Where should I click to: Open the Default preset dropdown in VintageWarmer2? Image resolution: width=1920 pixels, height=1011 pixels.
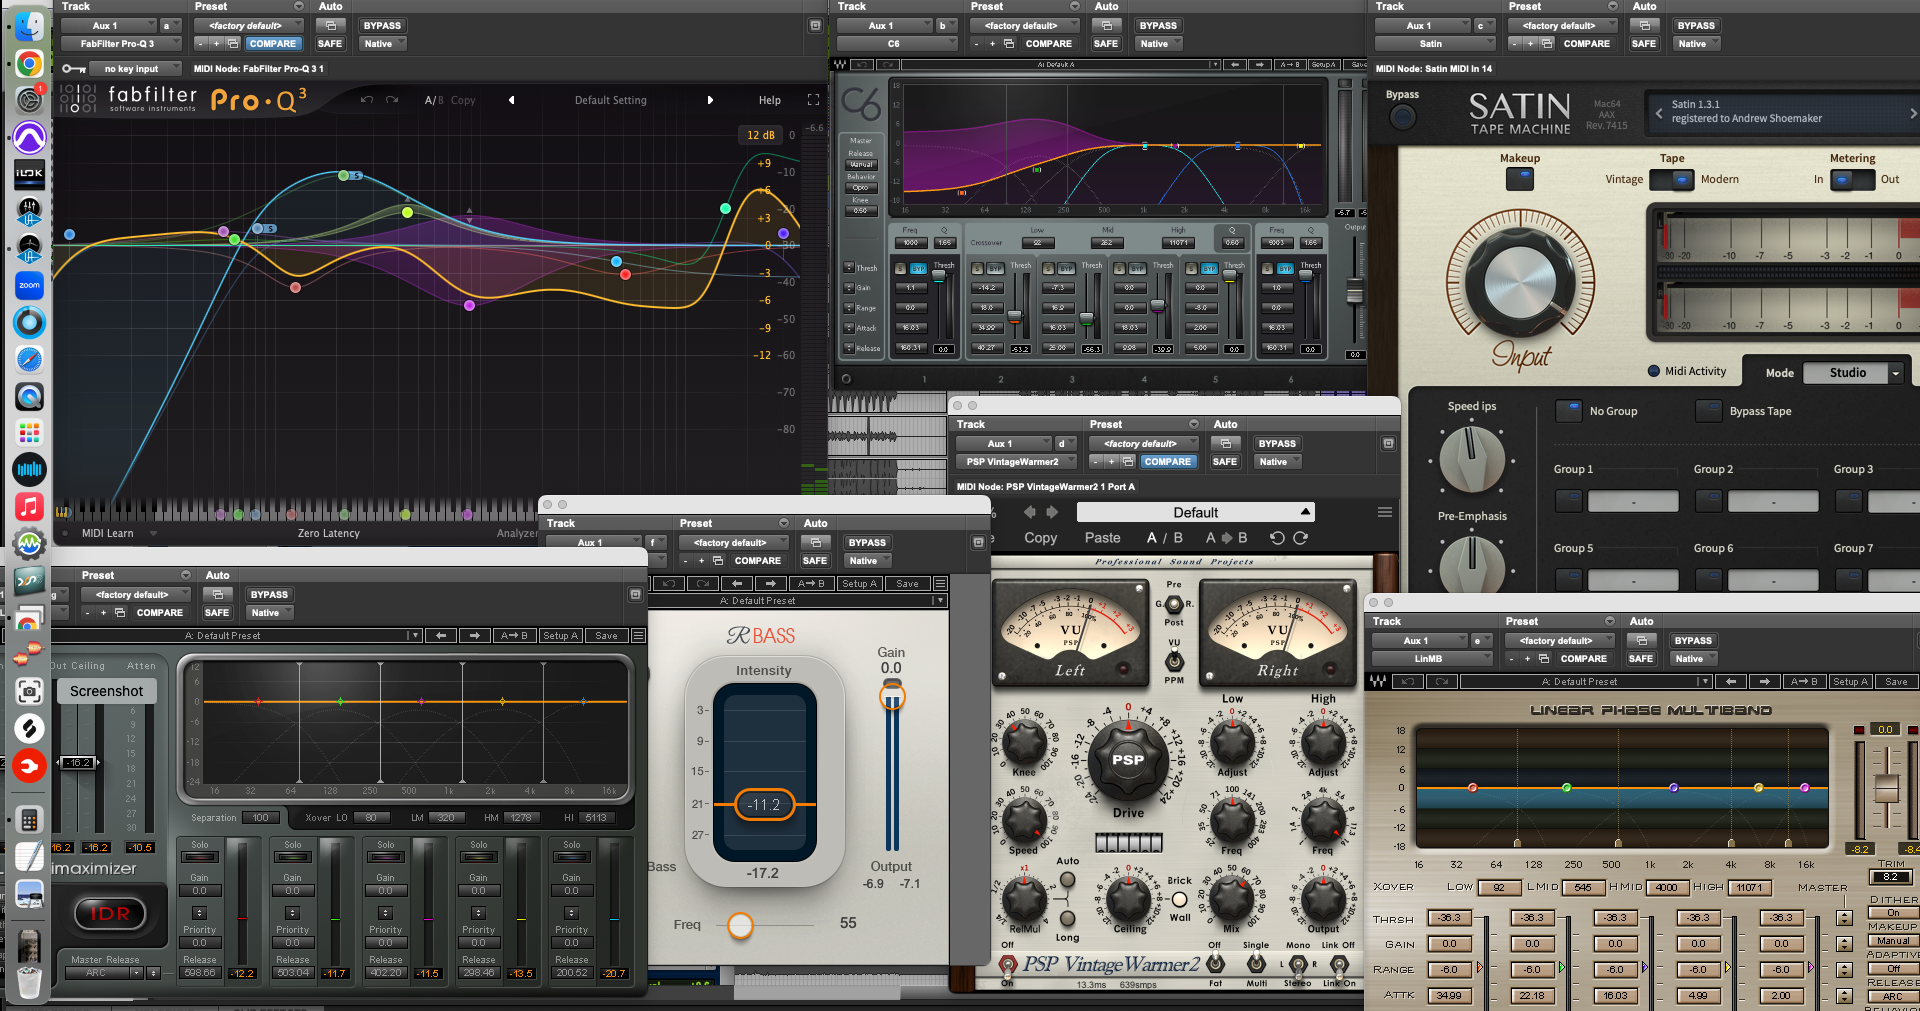coord(1195,512)
